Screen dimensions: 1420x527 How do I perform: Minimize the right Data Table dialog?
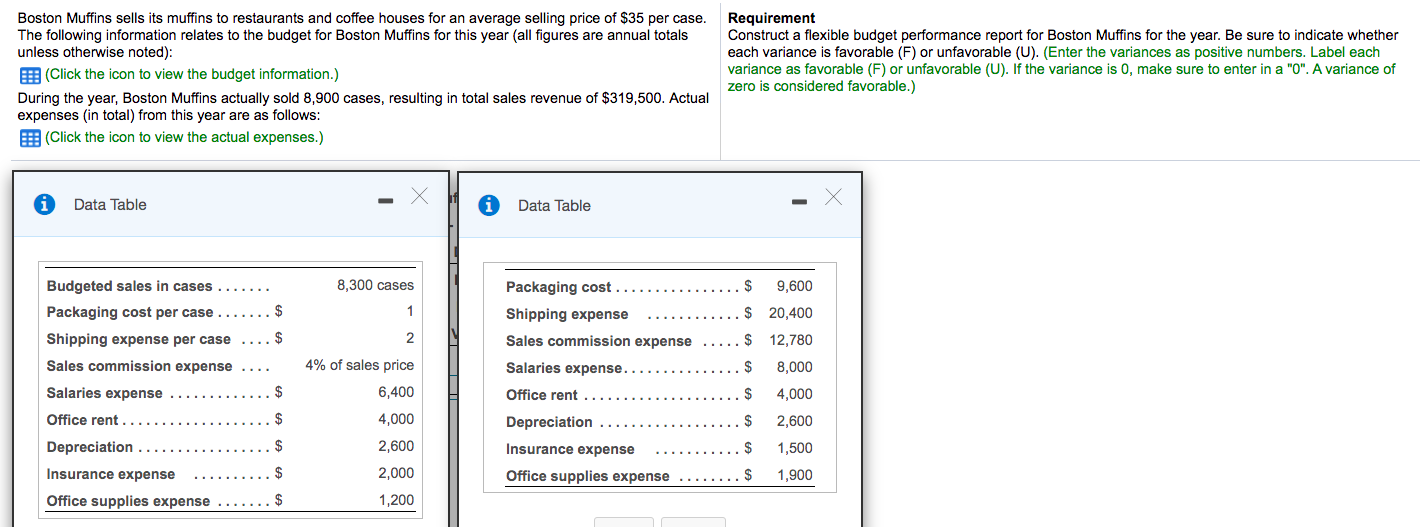[797, 203]
